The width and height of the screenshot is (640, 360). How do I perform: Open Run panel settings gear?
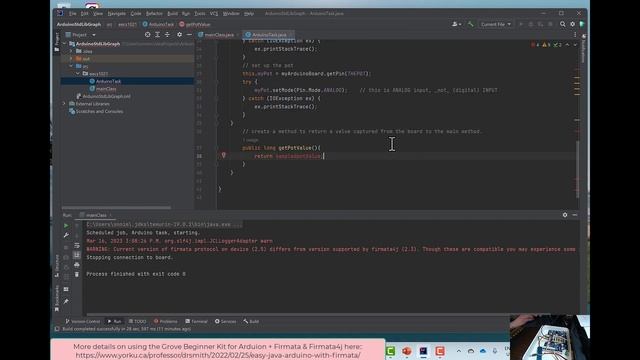click(x=565, y=215)
